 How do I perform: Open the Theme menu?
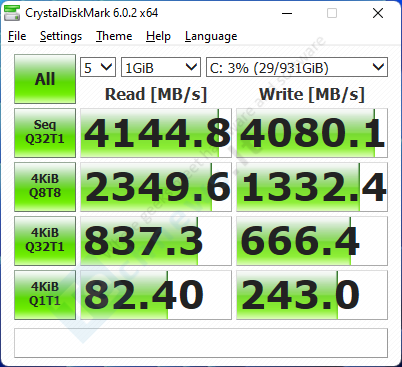[x=114, y=36]
